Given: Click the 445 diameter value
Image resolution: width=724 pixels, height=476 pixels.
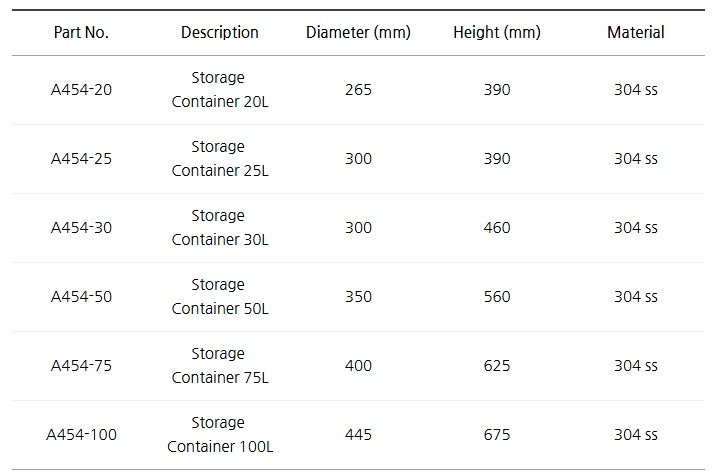Looking at the screenshot, I should (358, 435).
